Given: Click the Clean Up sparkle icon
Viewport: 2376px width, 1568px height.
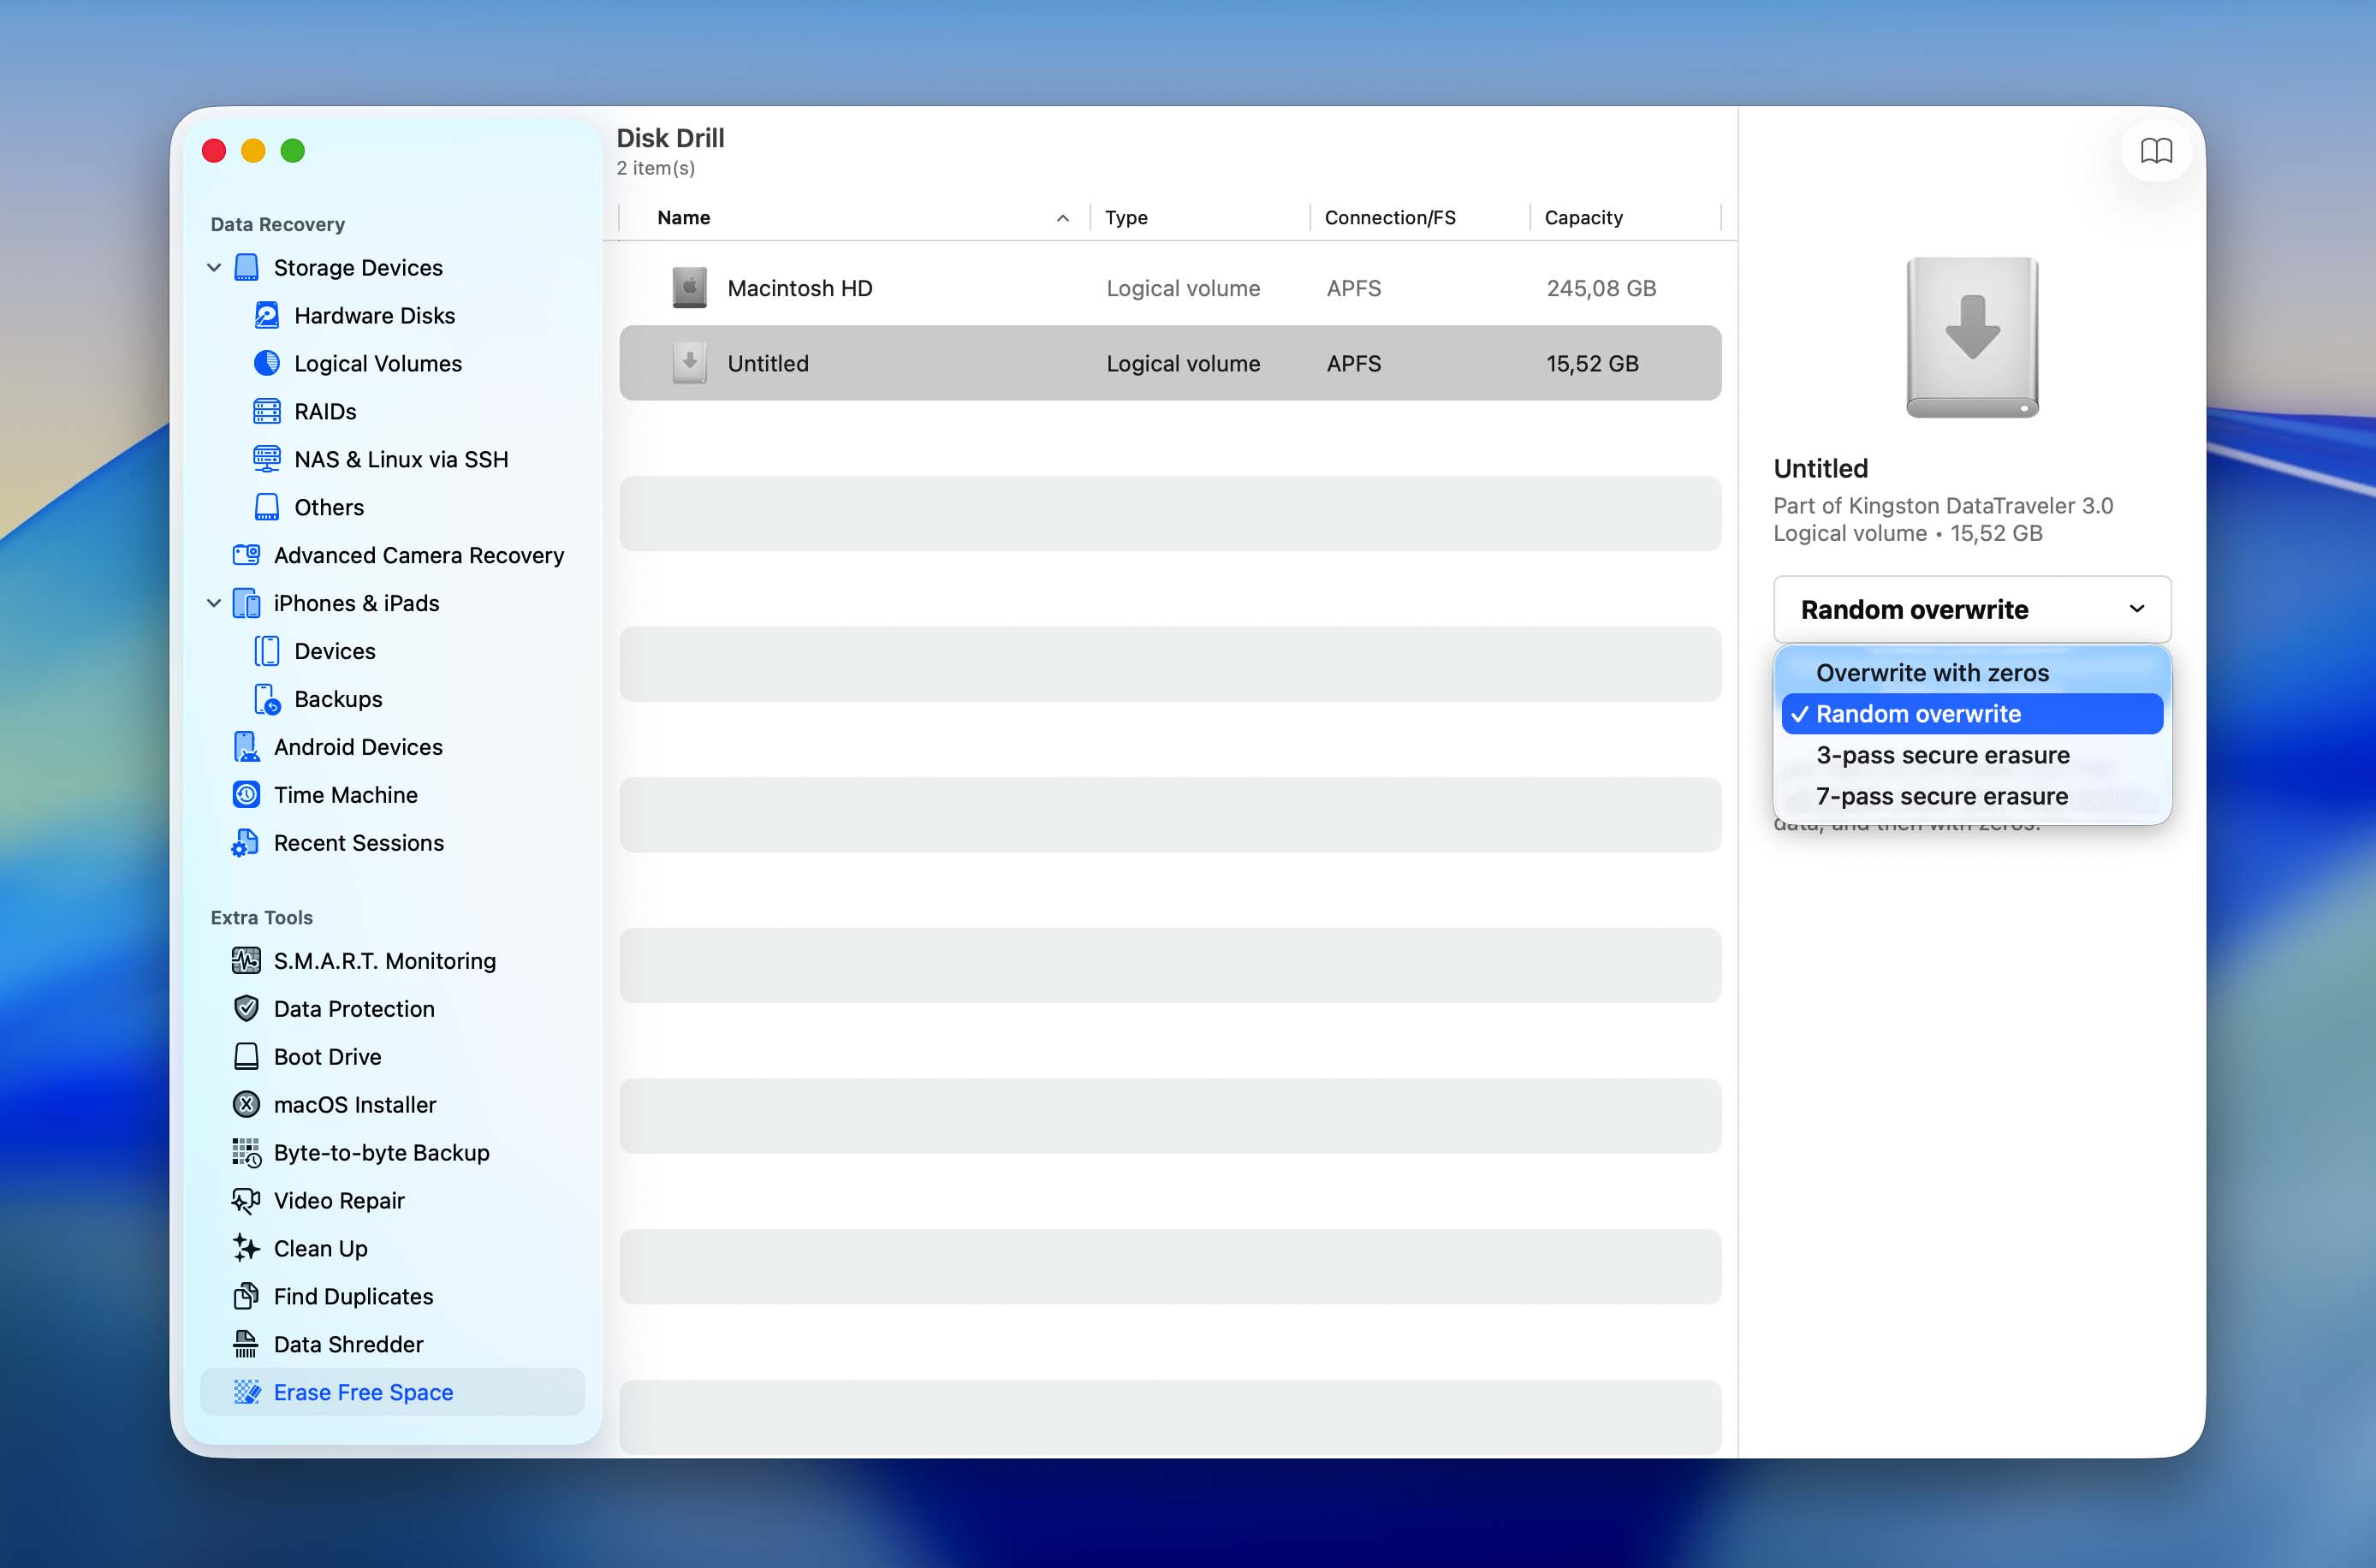Looking at the screenshot, I should [x=246, y=1248].
